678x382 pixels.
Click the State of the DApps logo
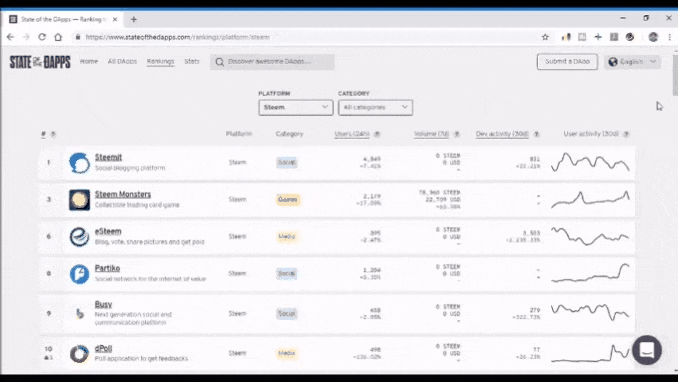point(40,62)
